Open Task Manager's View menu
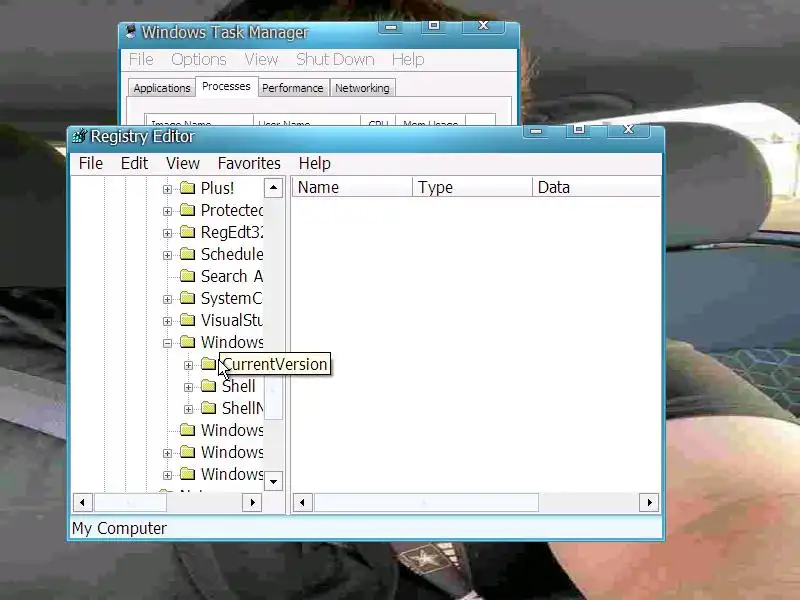Viewport: 800px width, 600px height. coord(261,60)
